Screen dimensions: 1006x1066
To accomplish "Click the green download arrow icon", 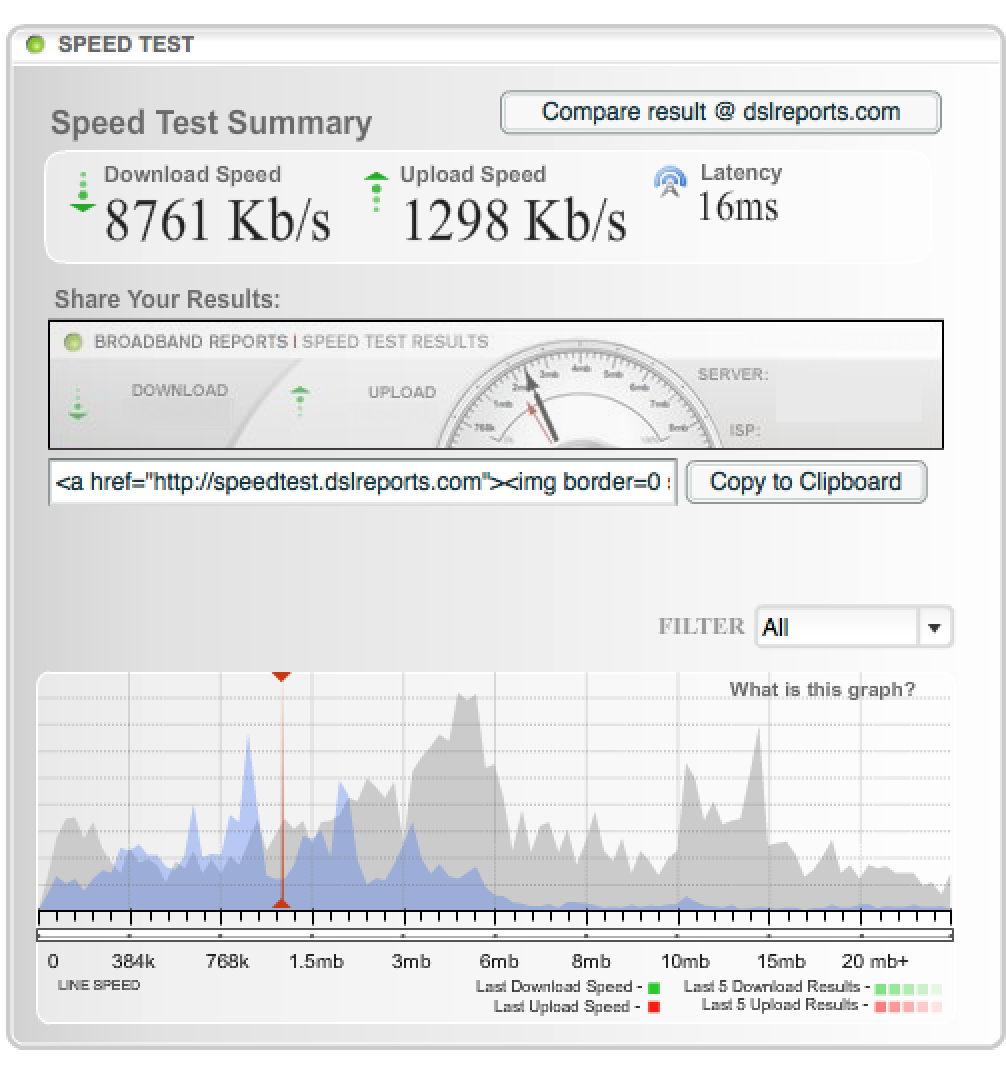I will coord(83,192).
